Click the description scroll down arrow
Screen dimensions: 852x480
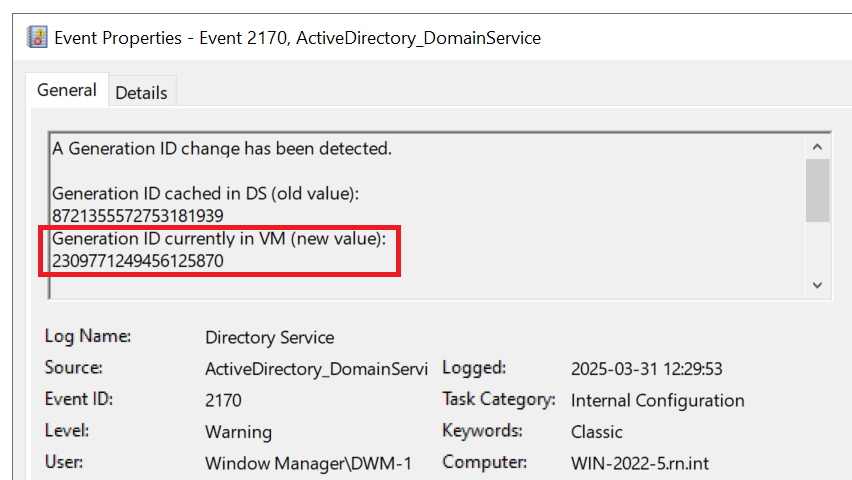817,285
